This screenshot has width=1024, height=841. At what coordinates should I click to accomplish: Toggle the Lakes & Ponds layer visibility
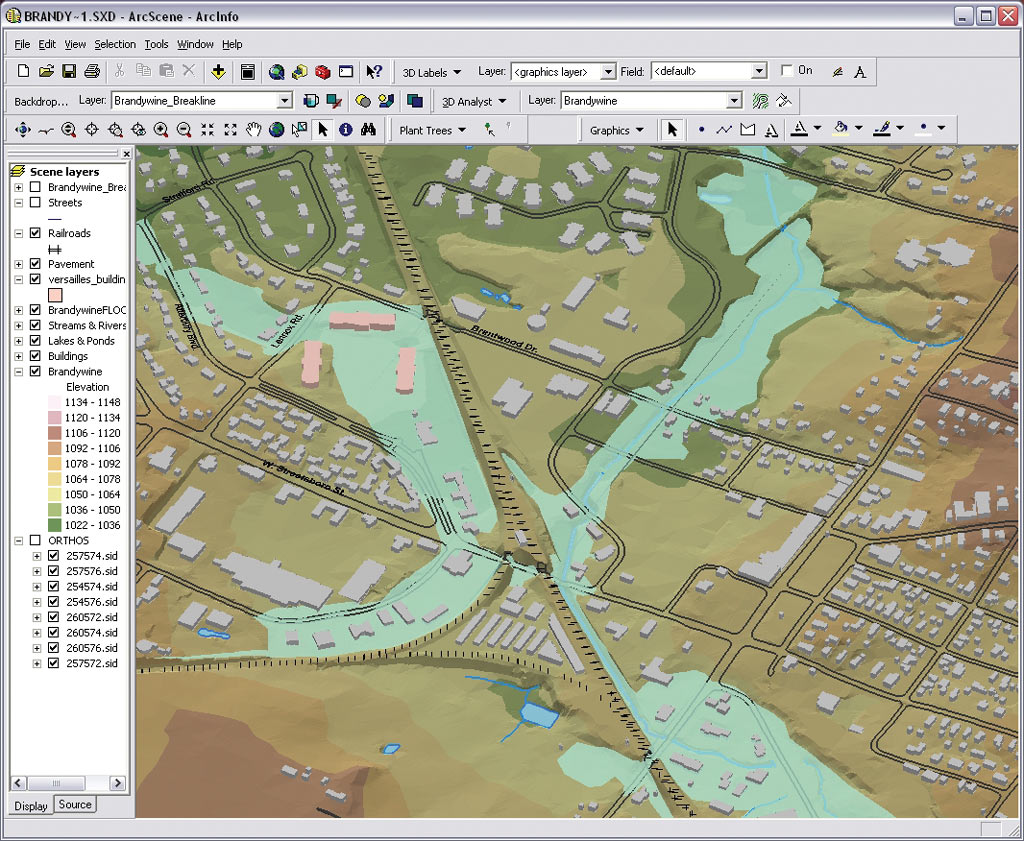[36, 341]
